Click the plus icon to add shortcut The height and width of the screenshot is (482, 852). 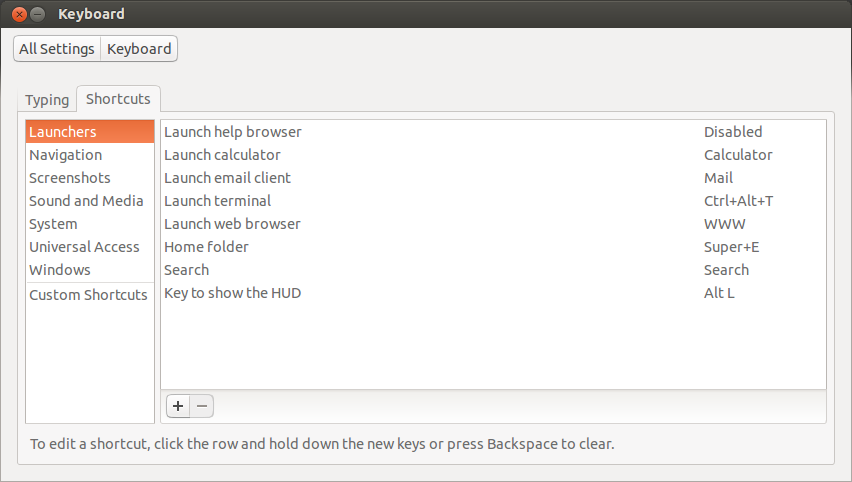coord(178,406)
